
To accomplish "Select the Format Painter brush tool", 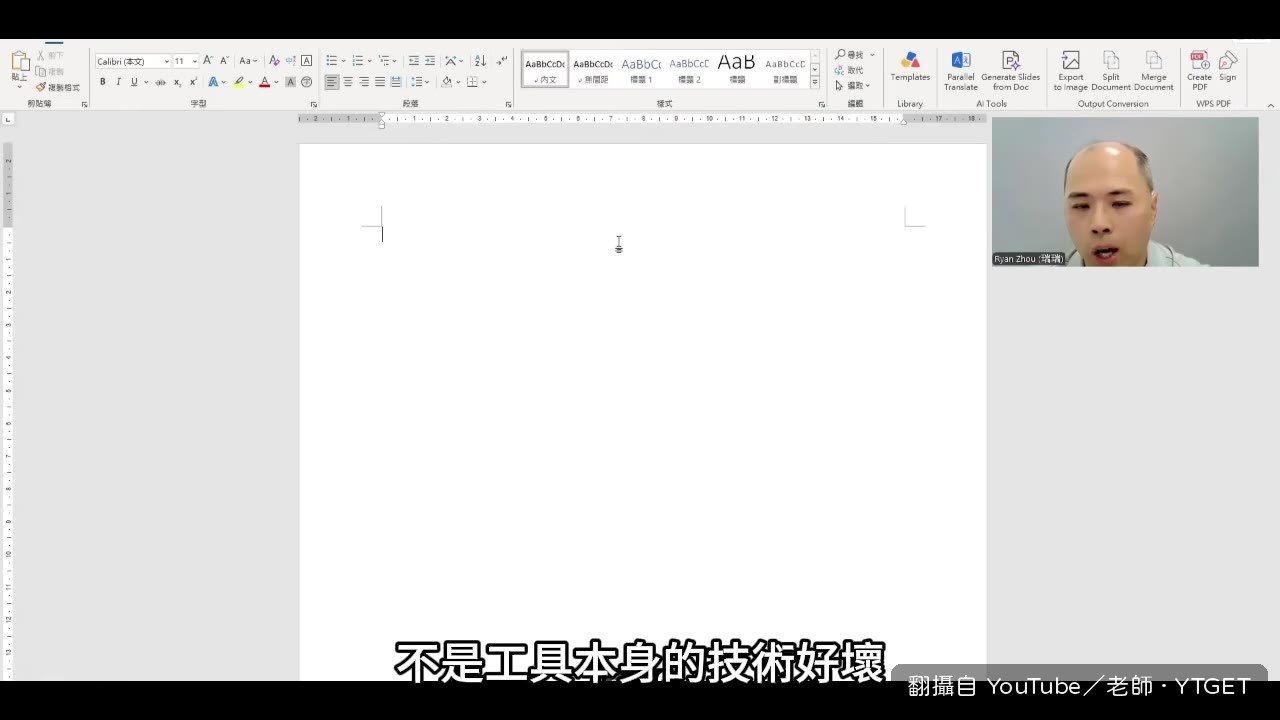I will point(57,87).
